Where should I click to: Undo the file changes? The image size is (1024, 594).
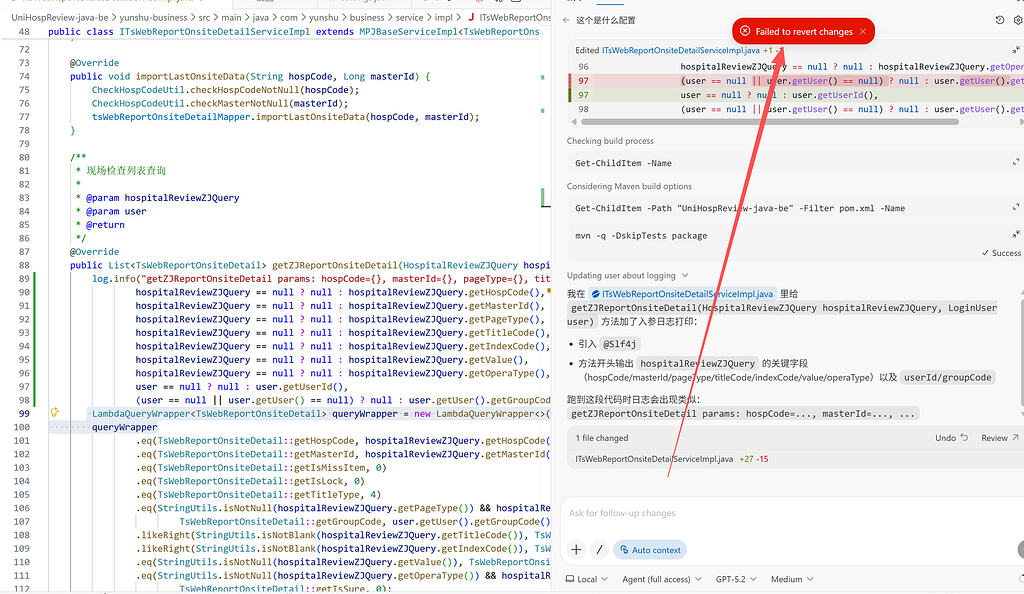(x=952, y=438)
